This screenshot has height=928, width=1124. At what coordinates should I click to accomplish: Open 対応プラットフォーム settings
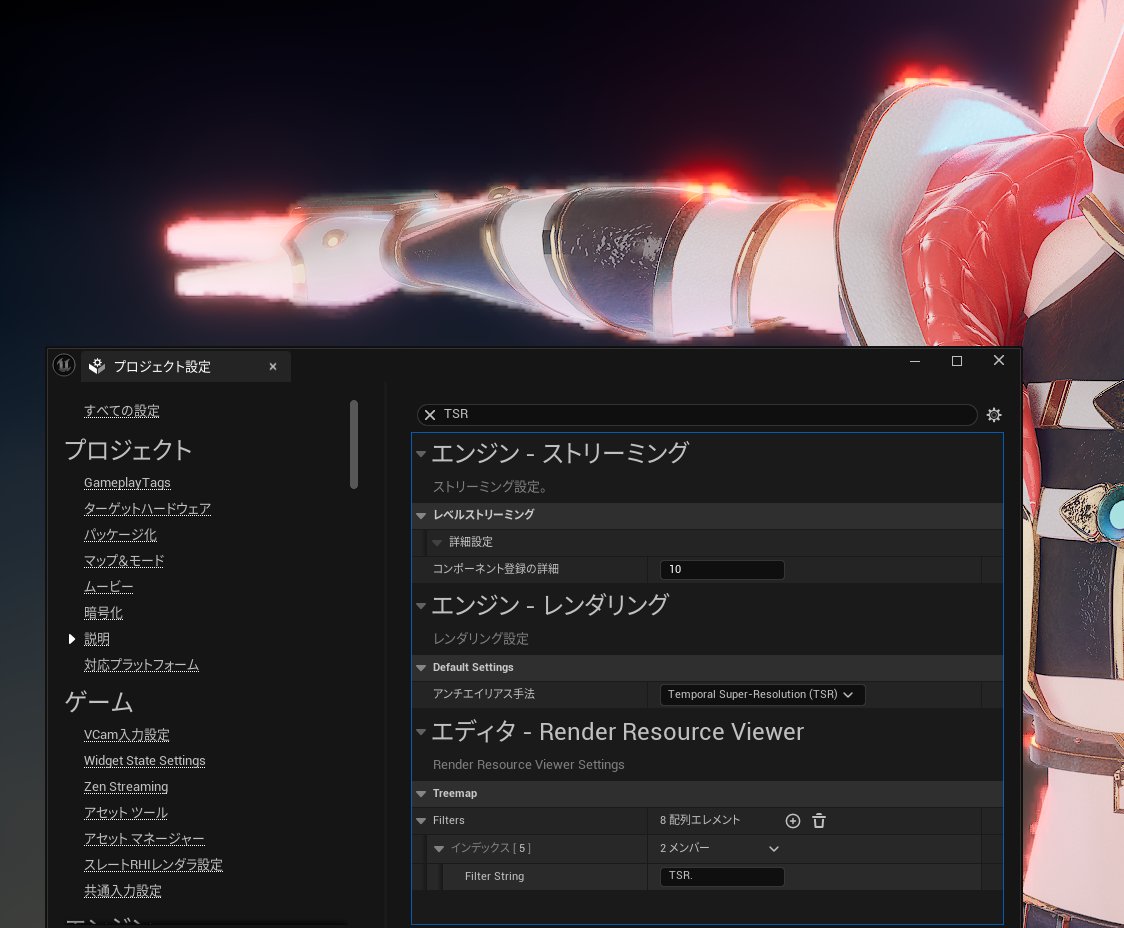coord(141,665)
